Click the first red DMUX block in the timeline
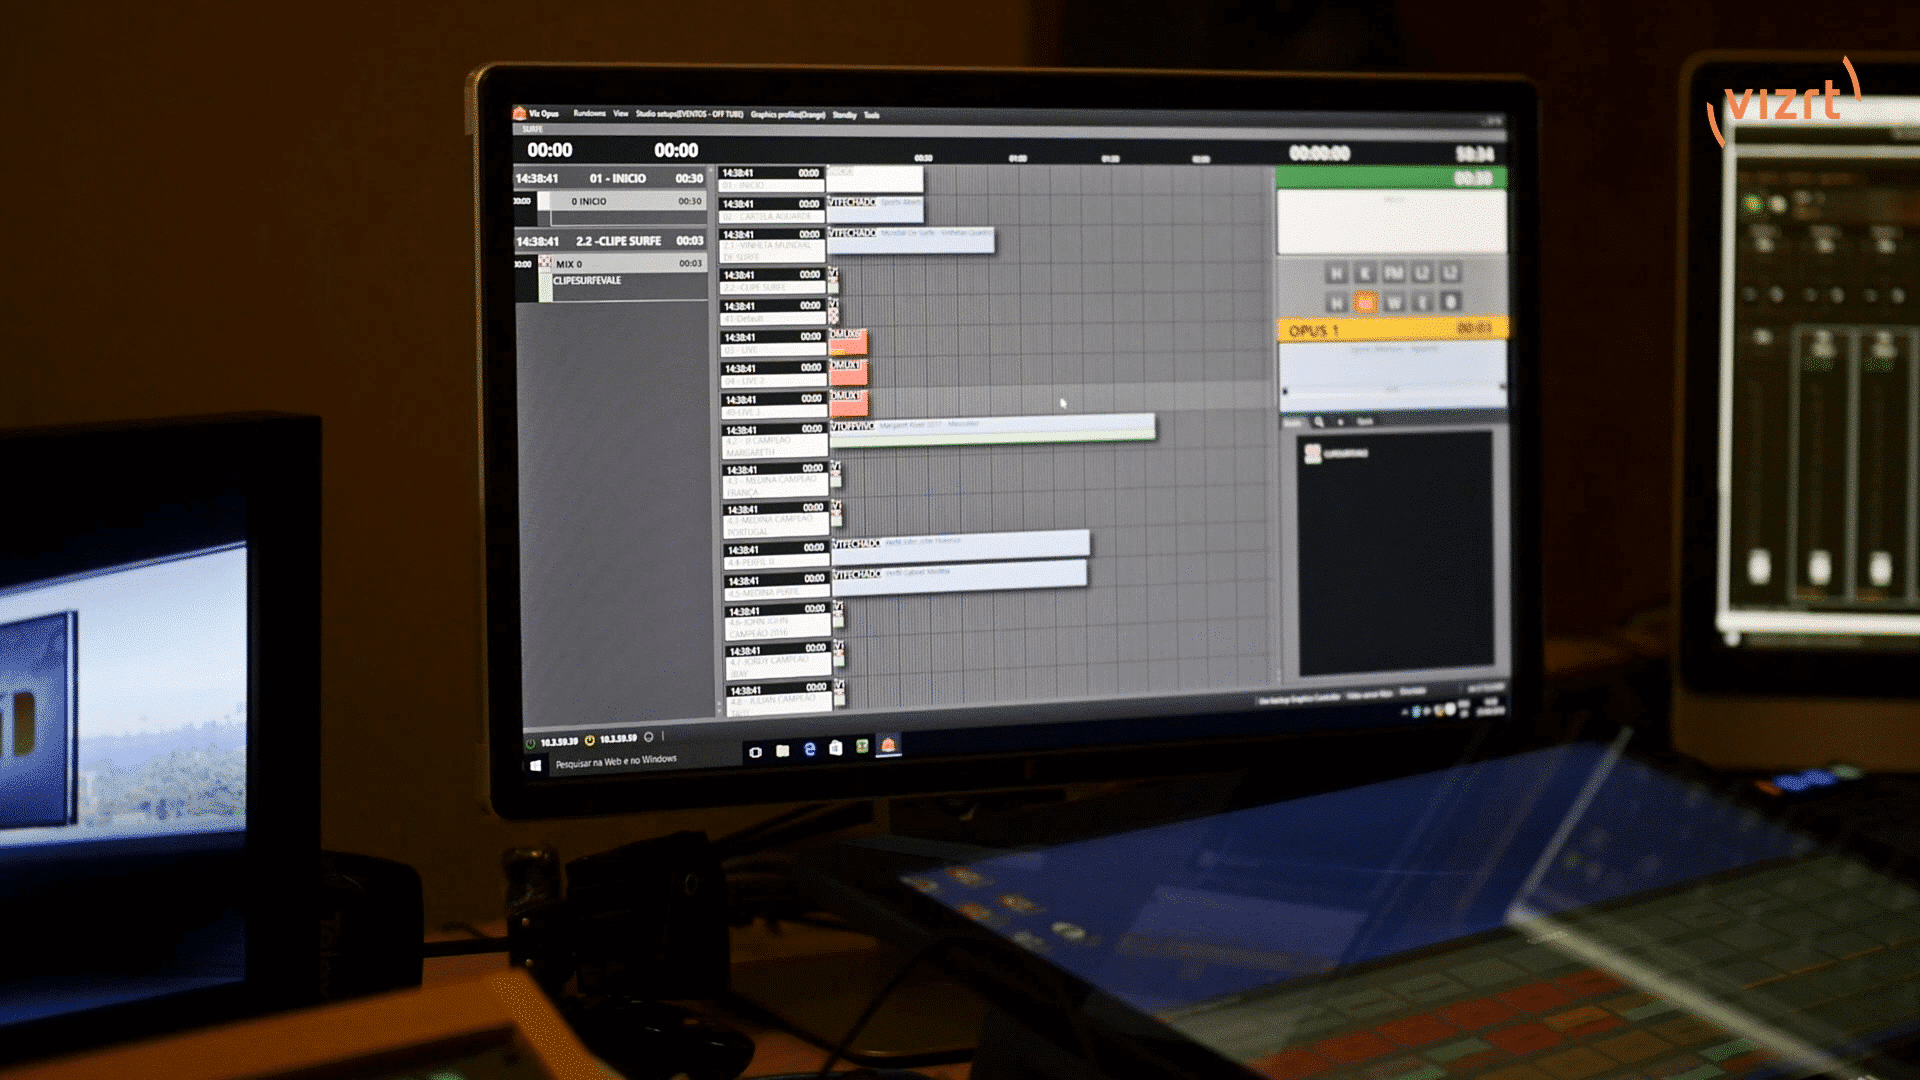Viewport: 1920px width, 1080px height. coord(847,342)
